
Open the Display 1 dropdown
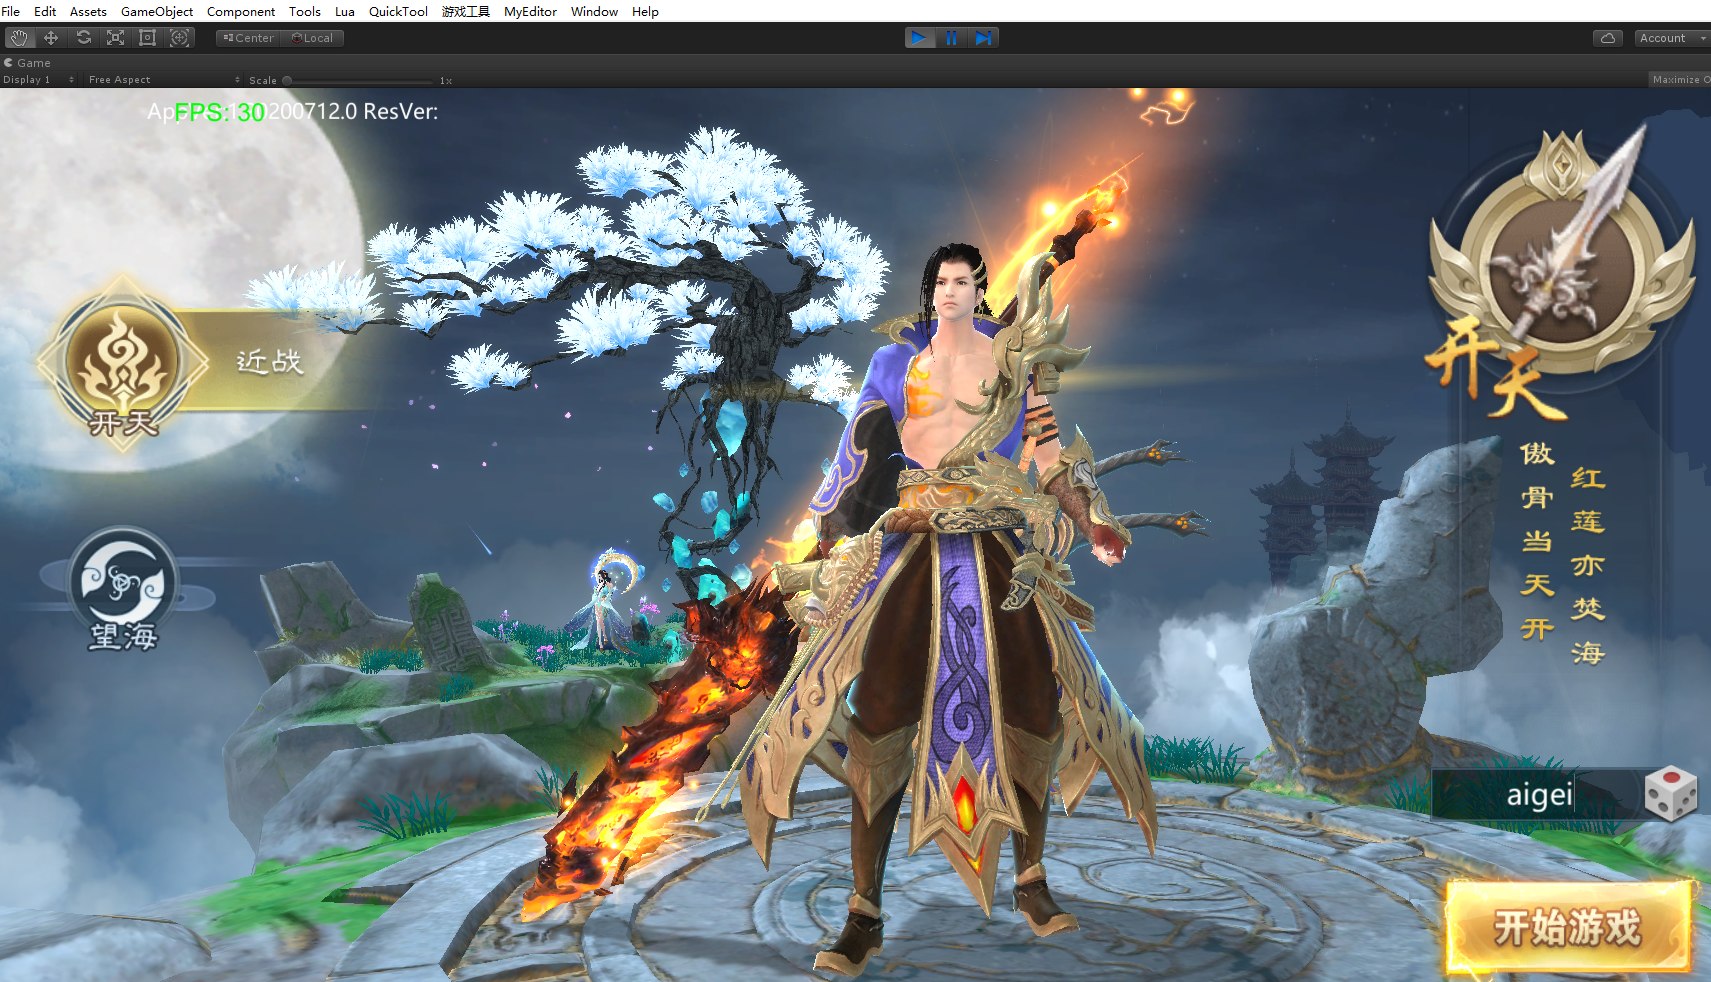pos(38,80)
